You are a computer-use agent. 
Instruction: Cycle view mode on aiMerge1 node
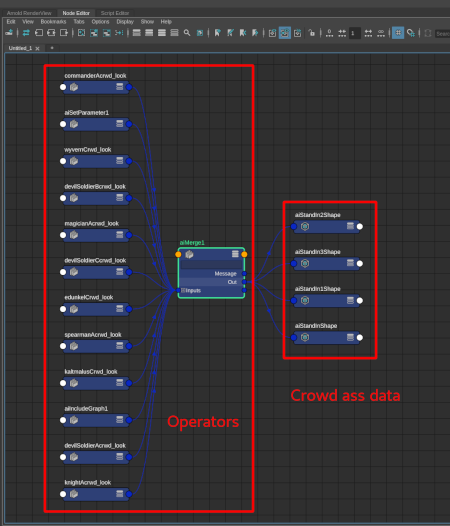235,254
